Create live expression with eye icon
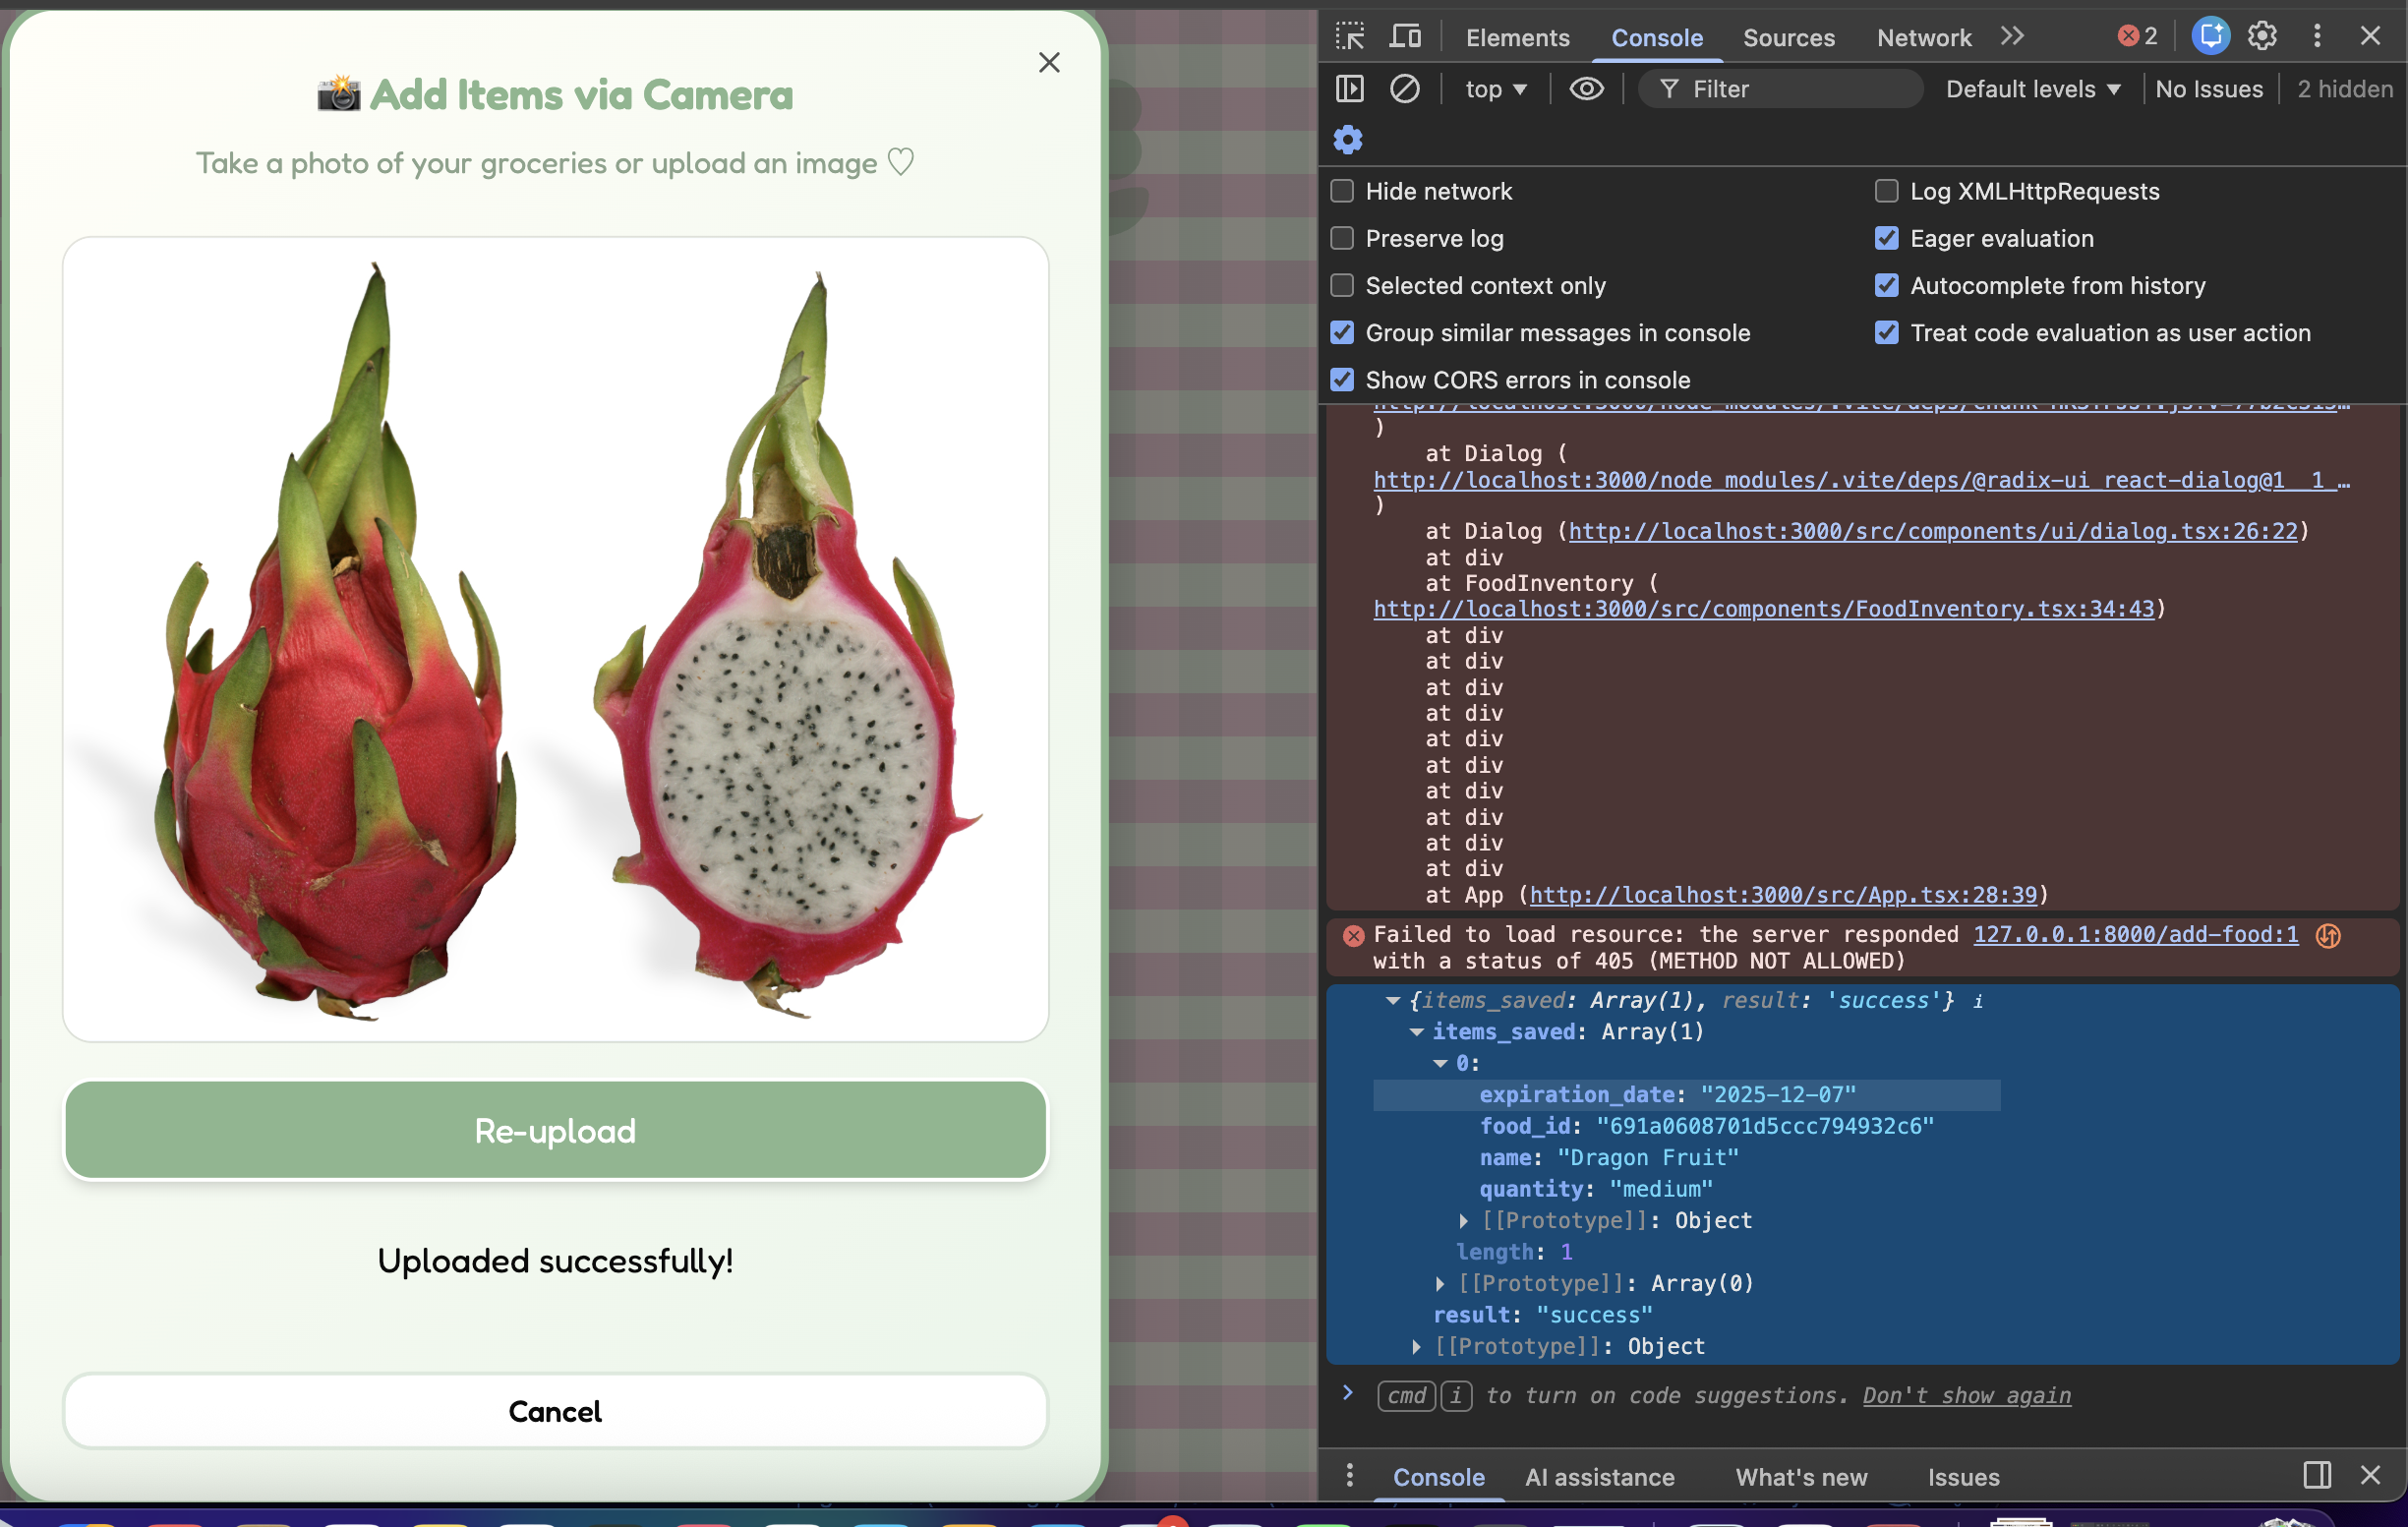This screenshot has height=1527, width=2408. click(x=1586, y=89)
